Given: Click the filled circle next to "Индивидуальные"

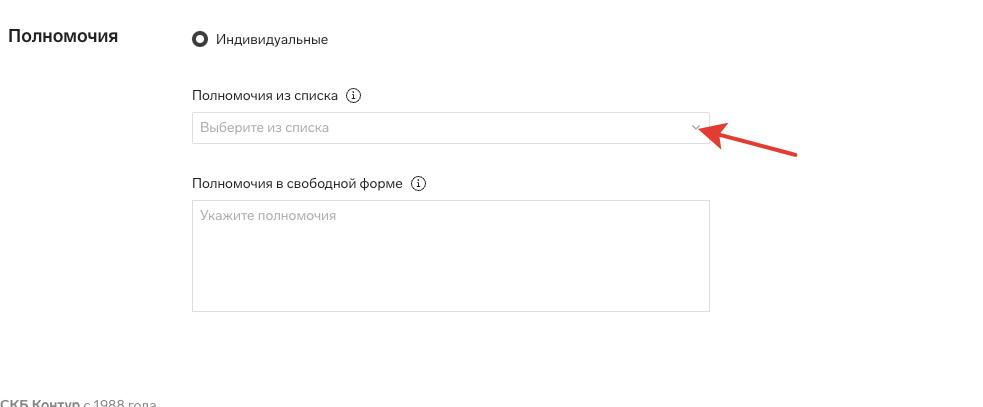Looking at the screenshot, I should coord(200,40).
